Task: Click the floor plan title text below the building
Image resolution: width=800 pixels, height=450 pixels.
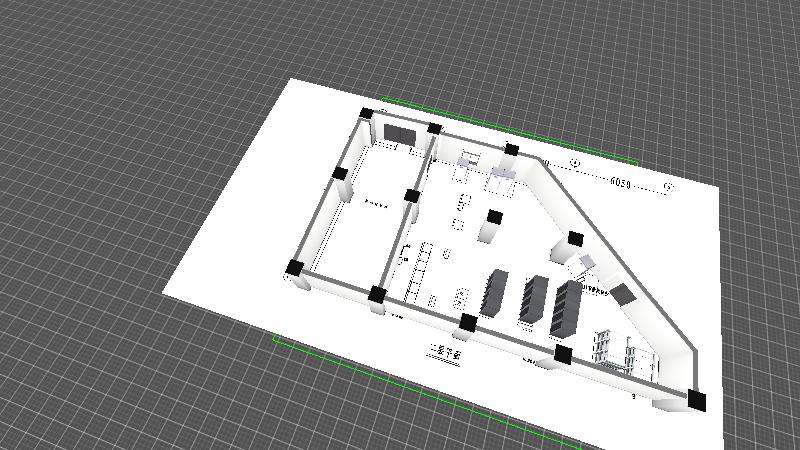Action: click(446, 352)
